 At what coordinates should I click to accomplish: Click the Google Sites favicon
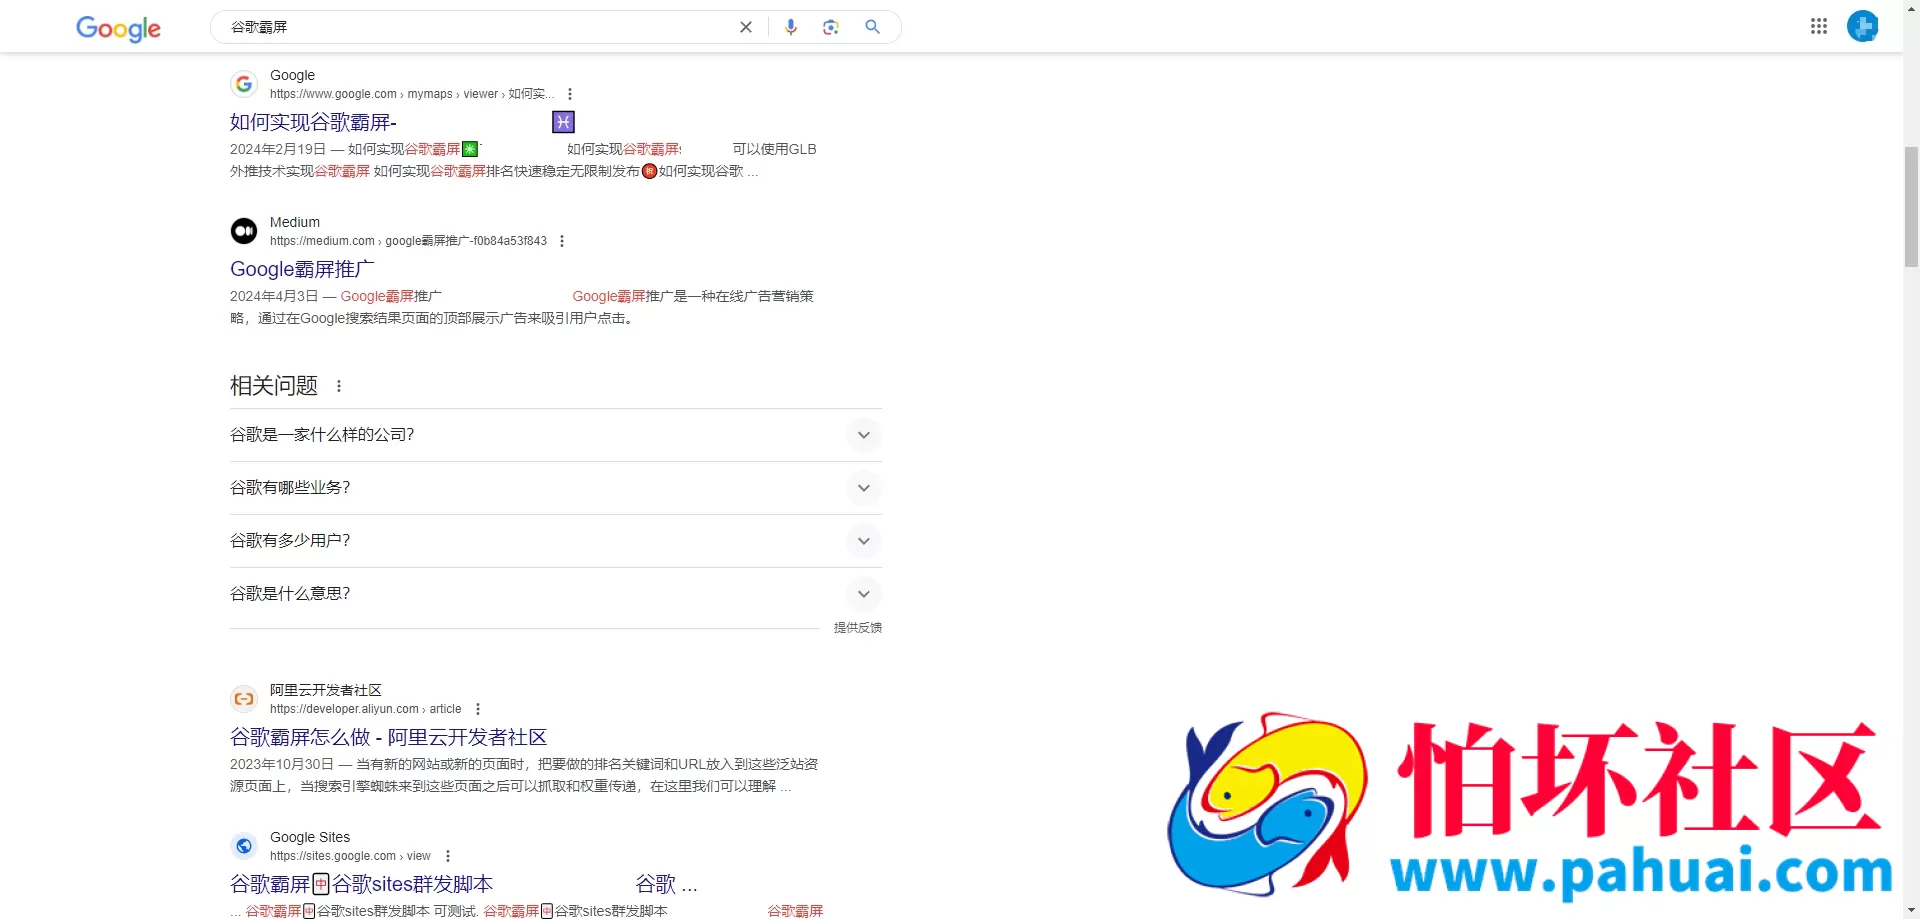tap(244, 845)
